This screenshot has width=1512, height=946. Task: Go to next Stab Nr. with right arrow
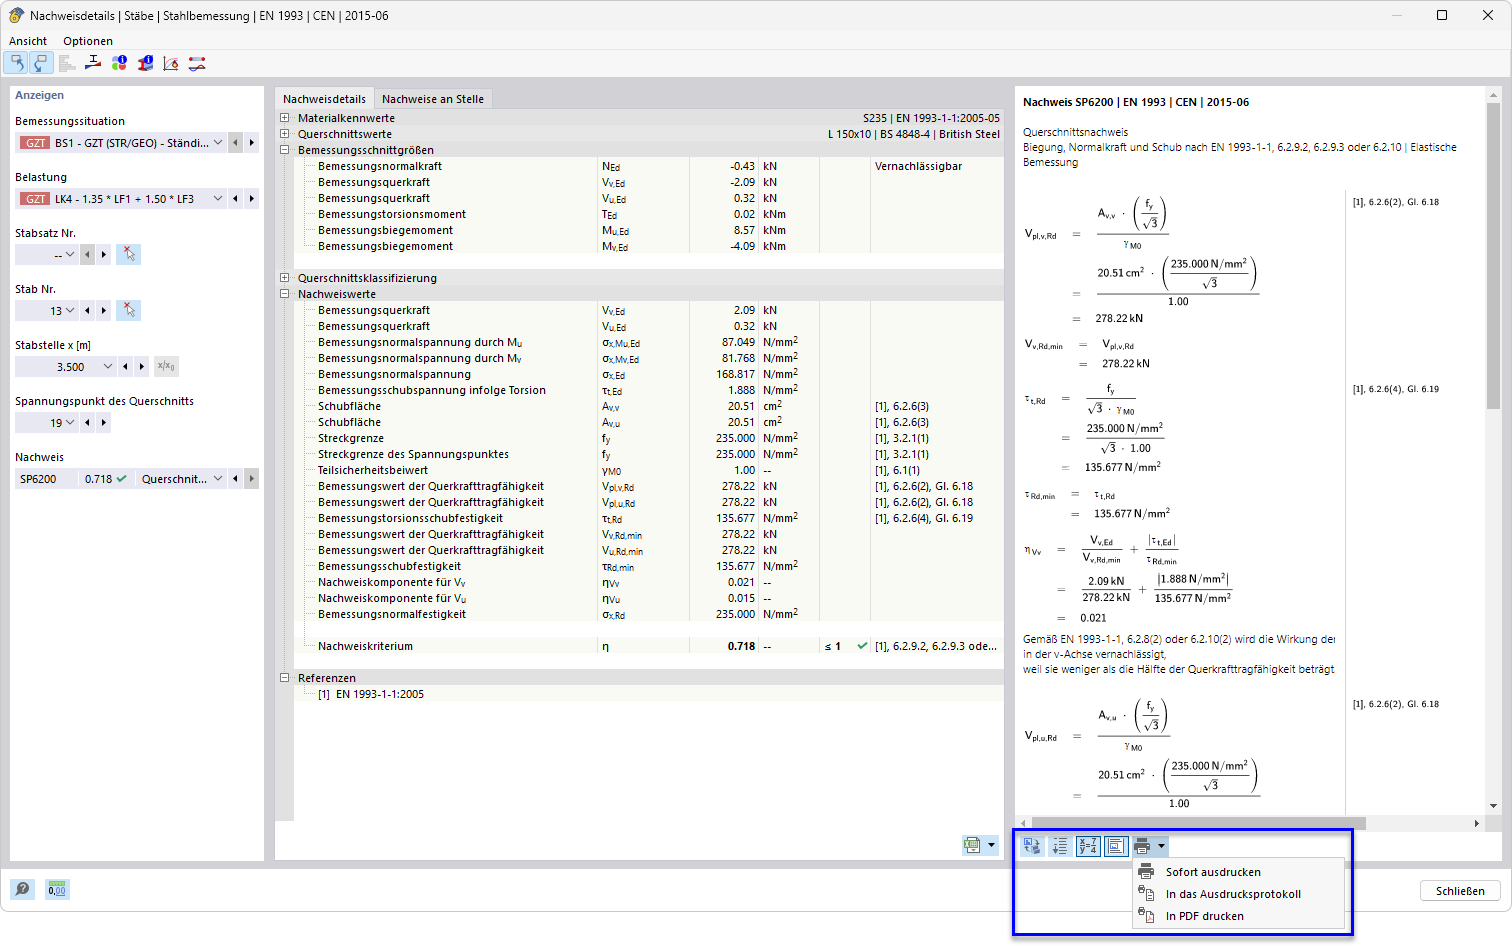point(104,311)
